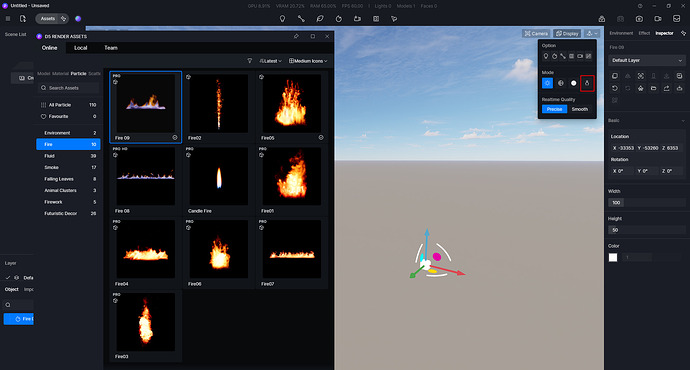Open the white Color swatch
The width and height of the screenshot is (690, 370).
[613, 257]
